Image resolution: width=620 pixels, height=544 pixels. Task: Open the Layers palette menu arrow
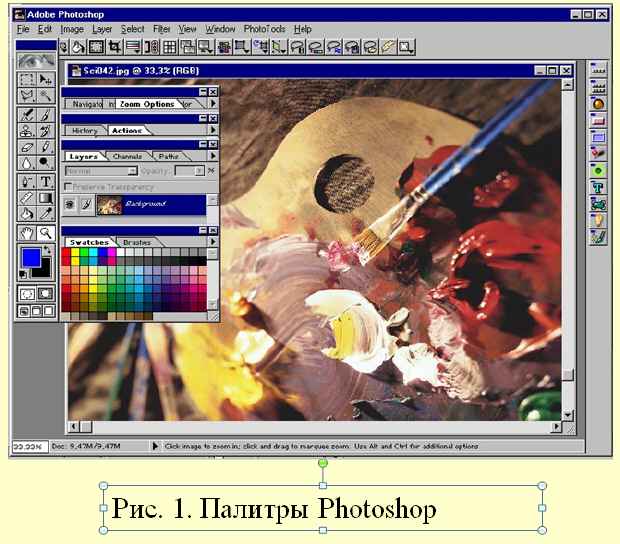point(213,156)
